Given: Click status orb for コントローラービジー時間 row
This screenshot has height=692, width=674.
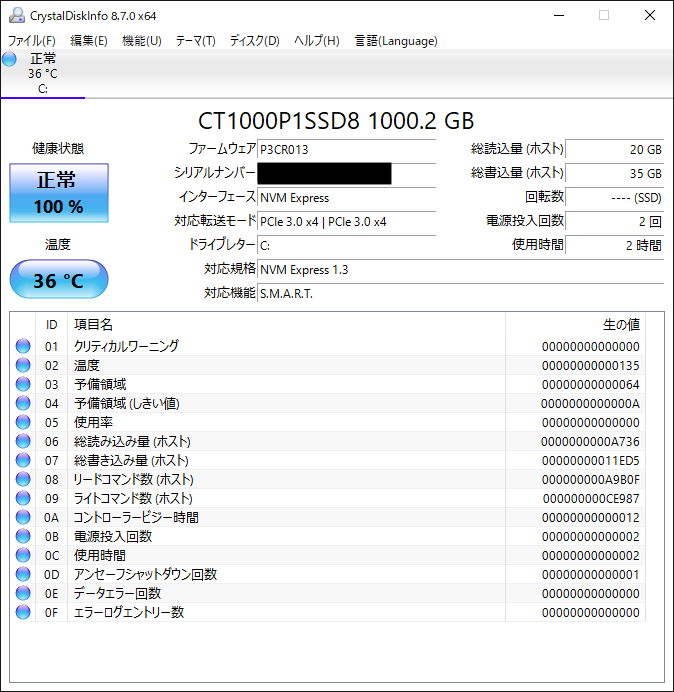Looking at the screenshot, I should (x=23, y=517).
